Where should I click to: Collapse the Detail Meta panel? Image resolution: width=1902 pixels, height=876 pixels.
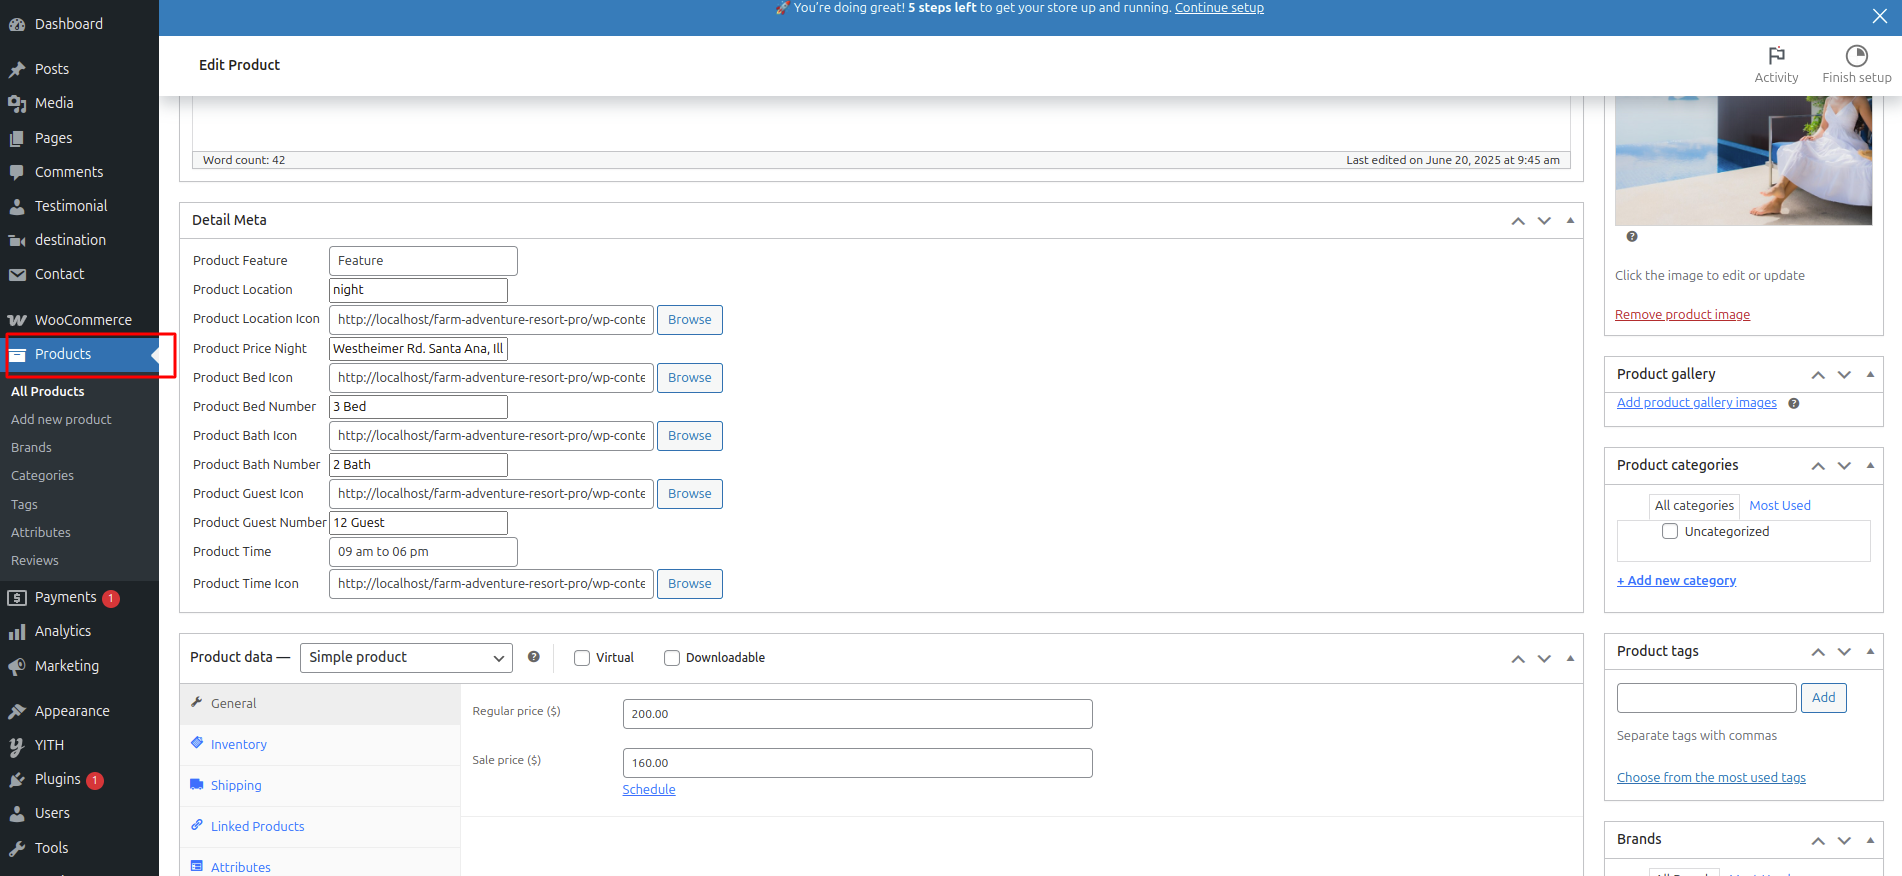[1570, 220]
